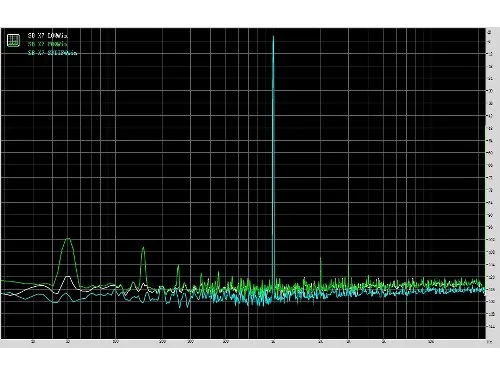The image size is (500, 375).
Task: Click the graph legend icon at top-left
Action: [x=13, y=40]
